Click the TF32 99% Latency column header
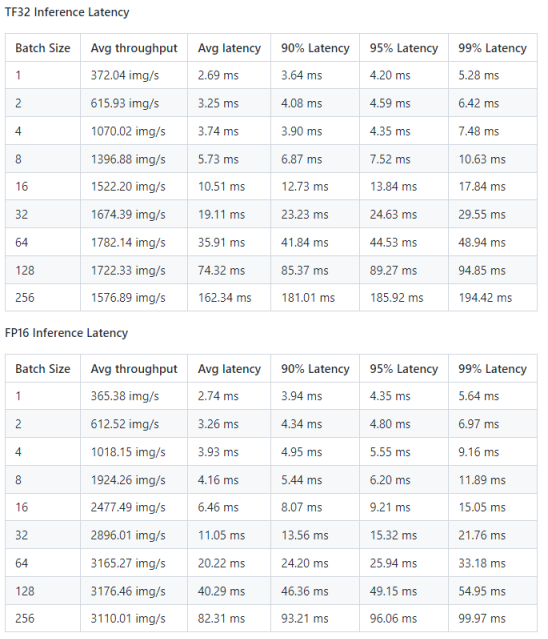Screen dimensions: 548x639 point(493,48)
